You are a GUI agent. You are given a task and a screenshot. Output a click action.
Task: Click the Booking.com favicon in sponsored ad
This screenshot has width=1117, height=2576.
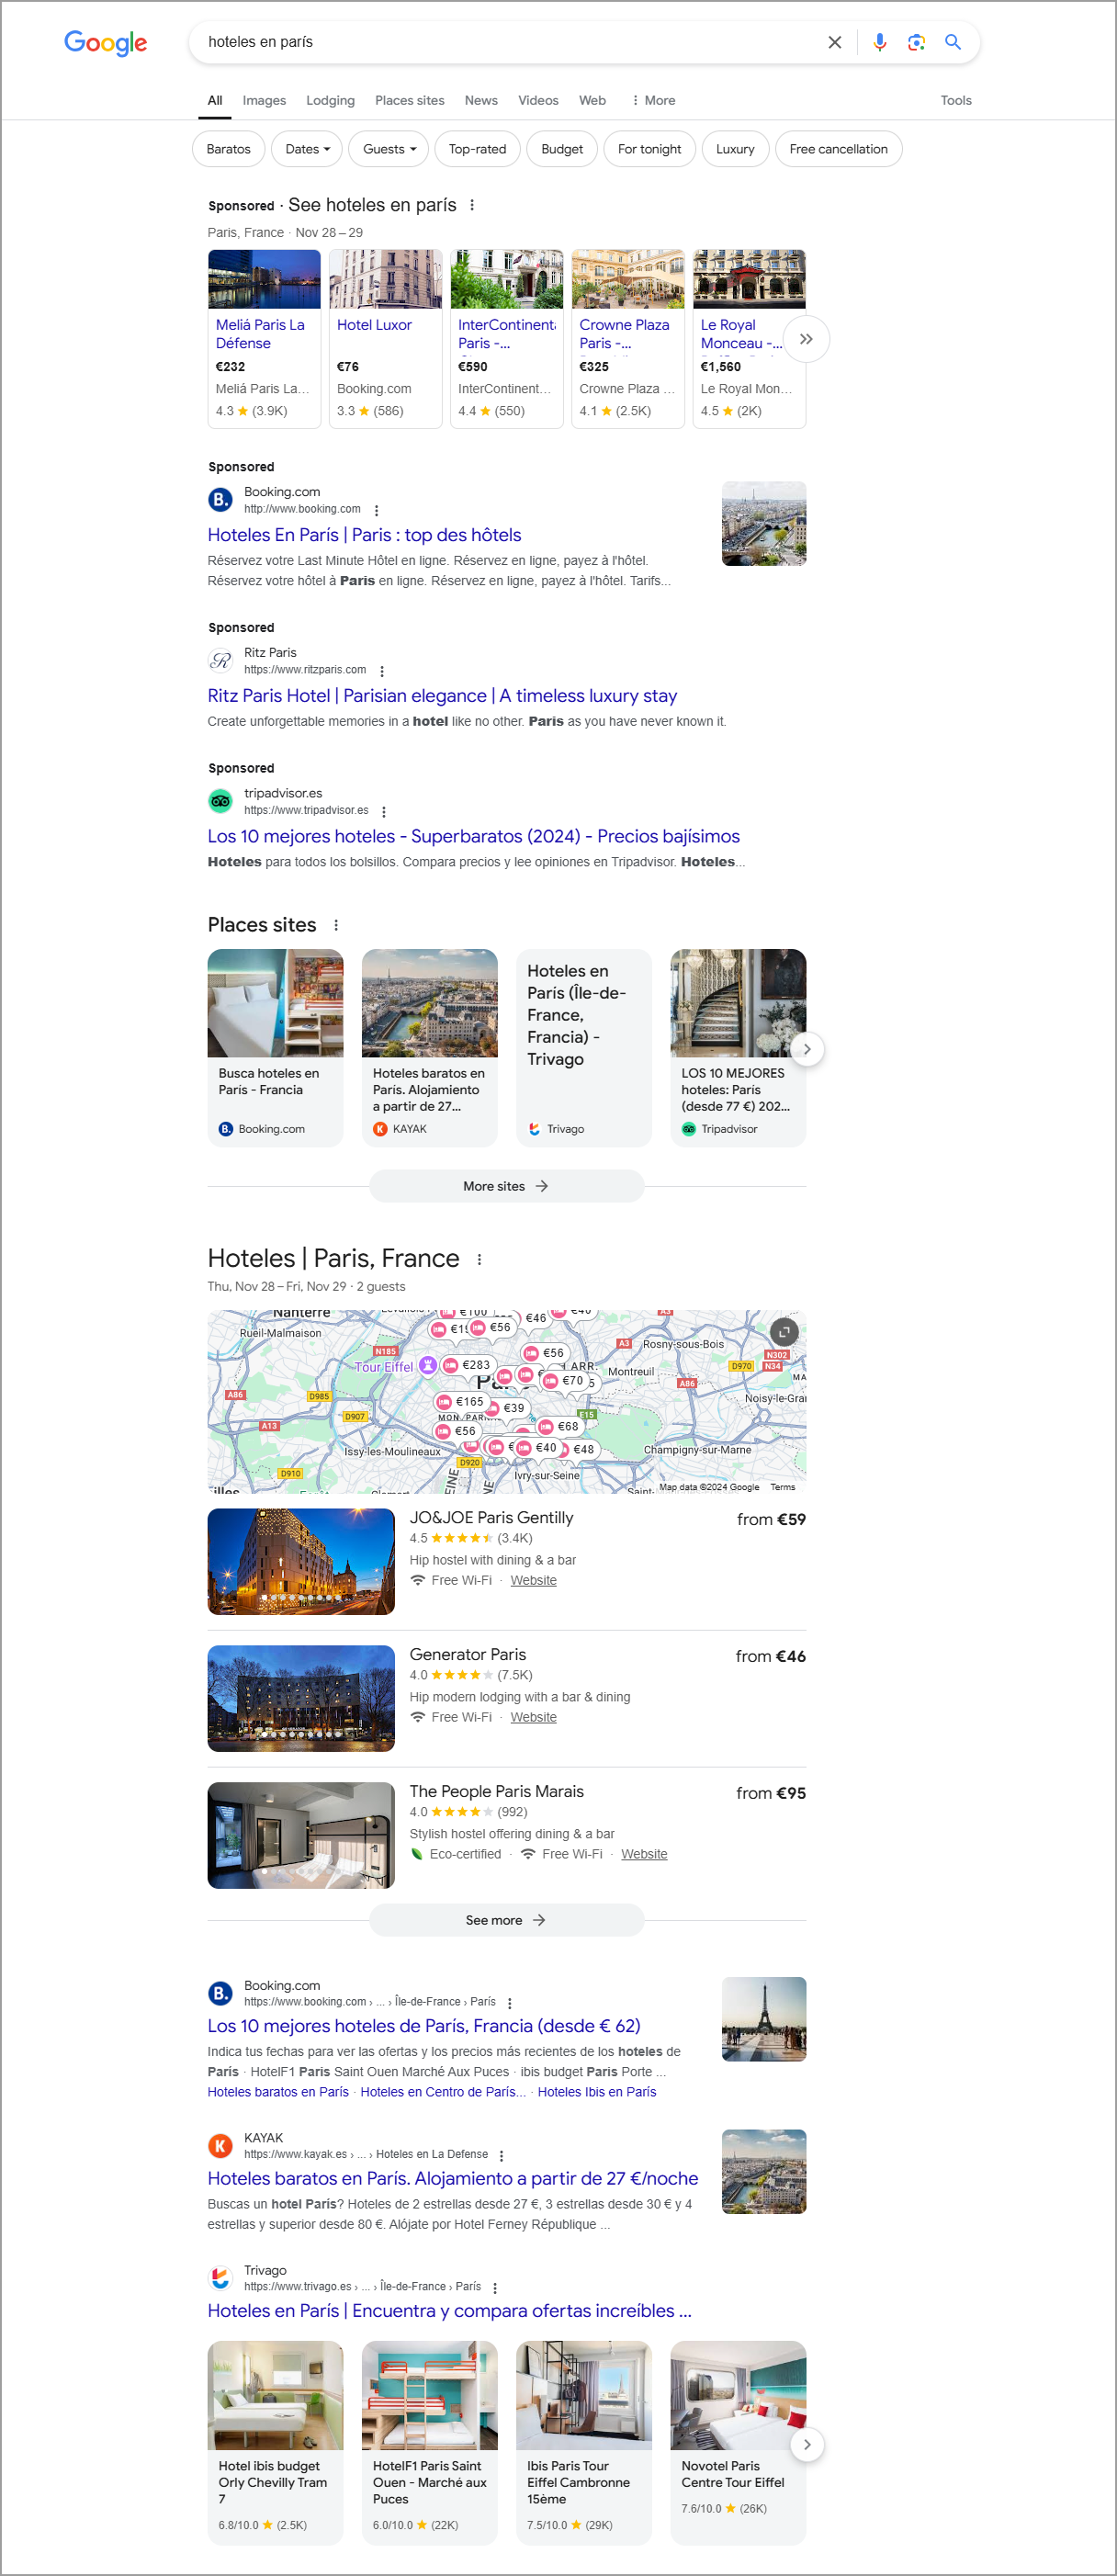[220, 499]
